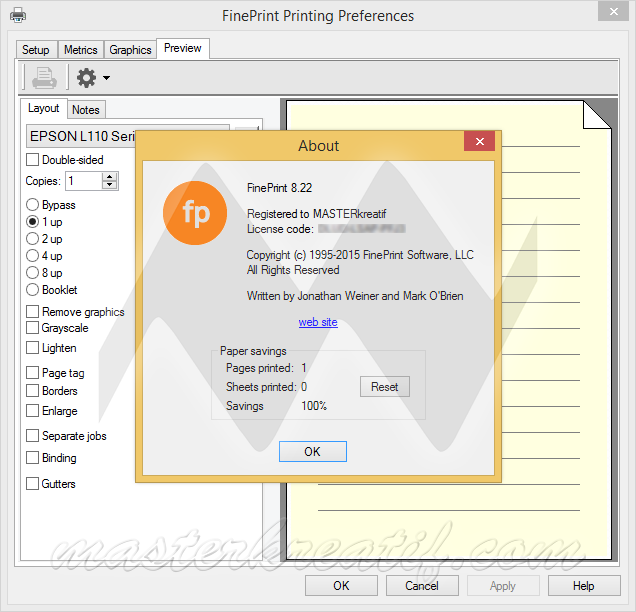The image size is (636, 612).
Task: Click Reset in Paper savings
Action: point(385,387)
